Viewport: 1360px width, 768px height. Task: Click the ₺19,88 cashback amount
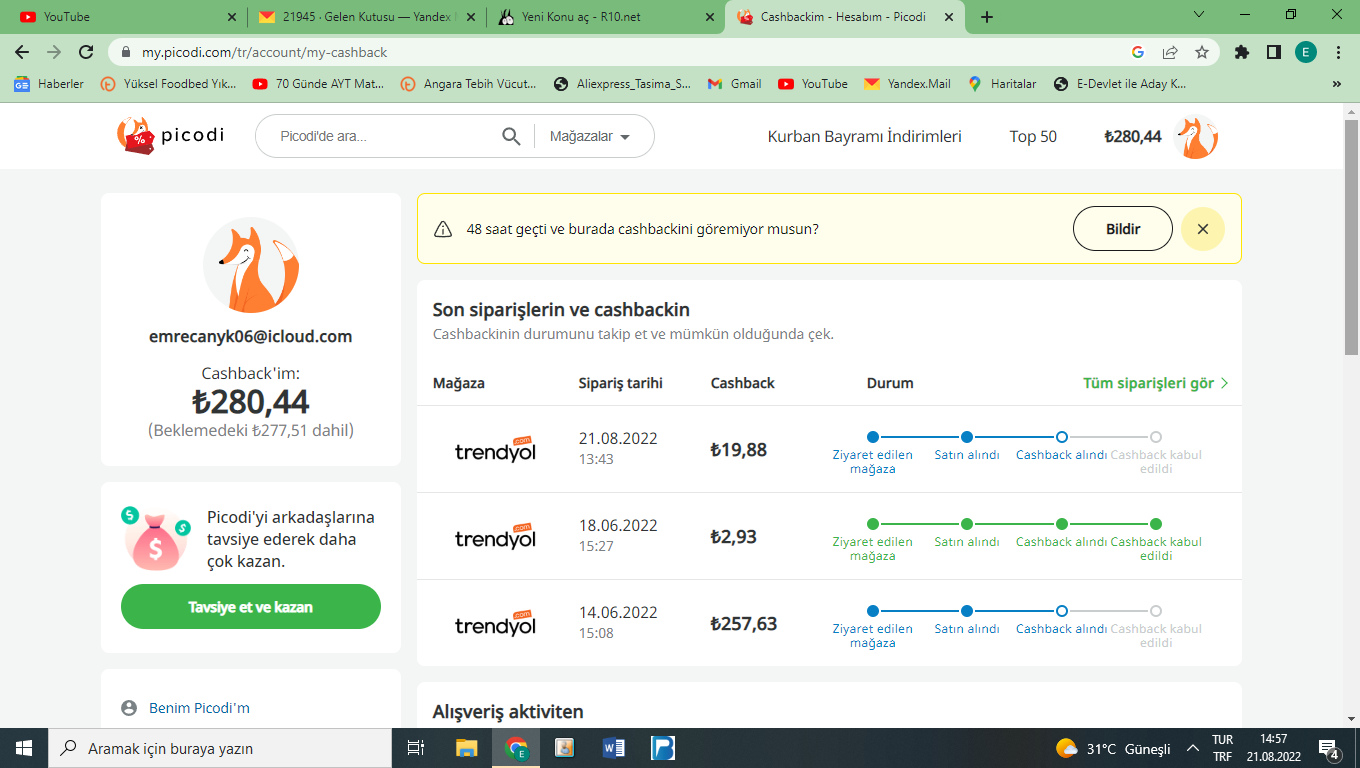tap(739, 450)
